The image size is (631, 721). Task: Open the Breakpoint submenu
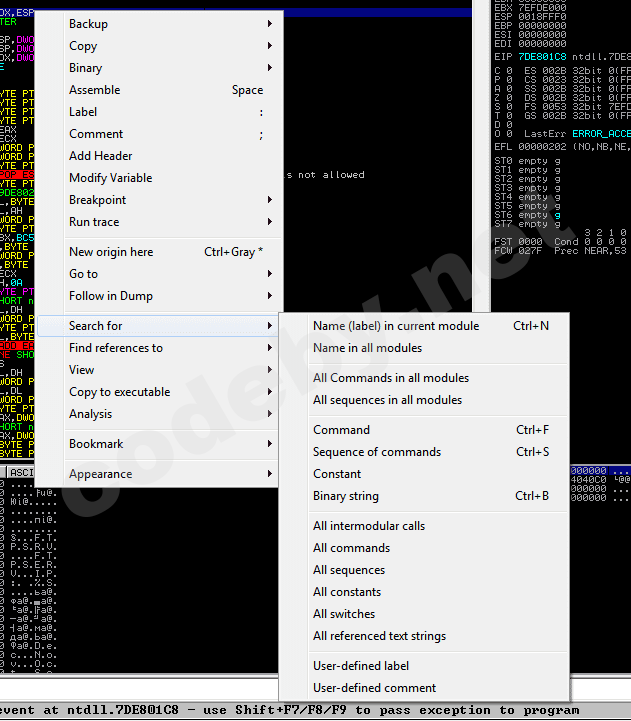pyautogui.click(x=97, y=200)
